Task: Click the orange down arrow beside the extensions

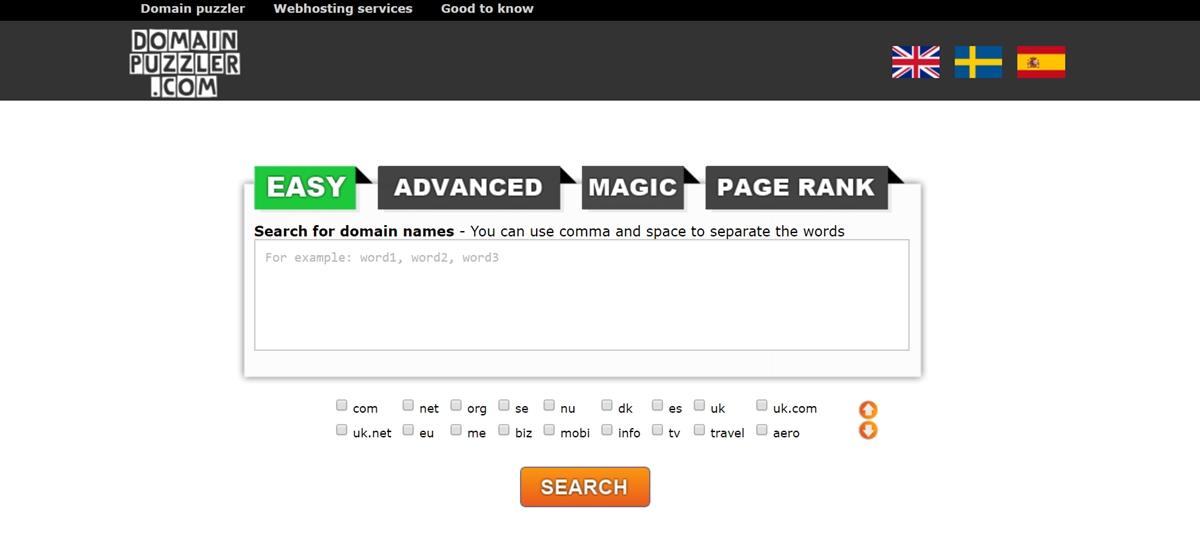Action: (x=868, y=431)
